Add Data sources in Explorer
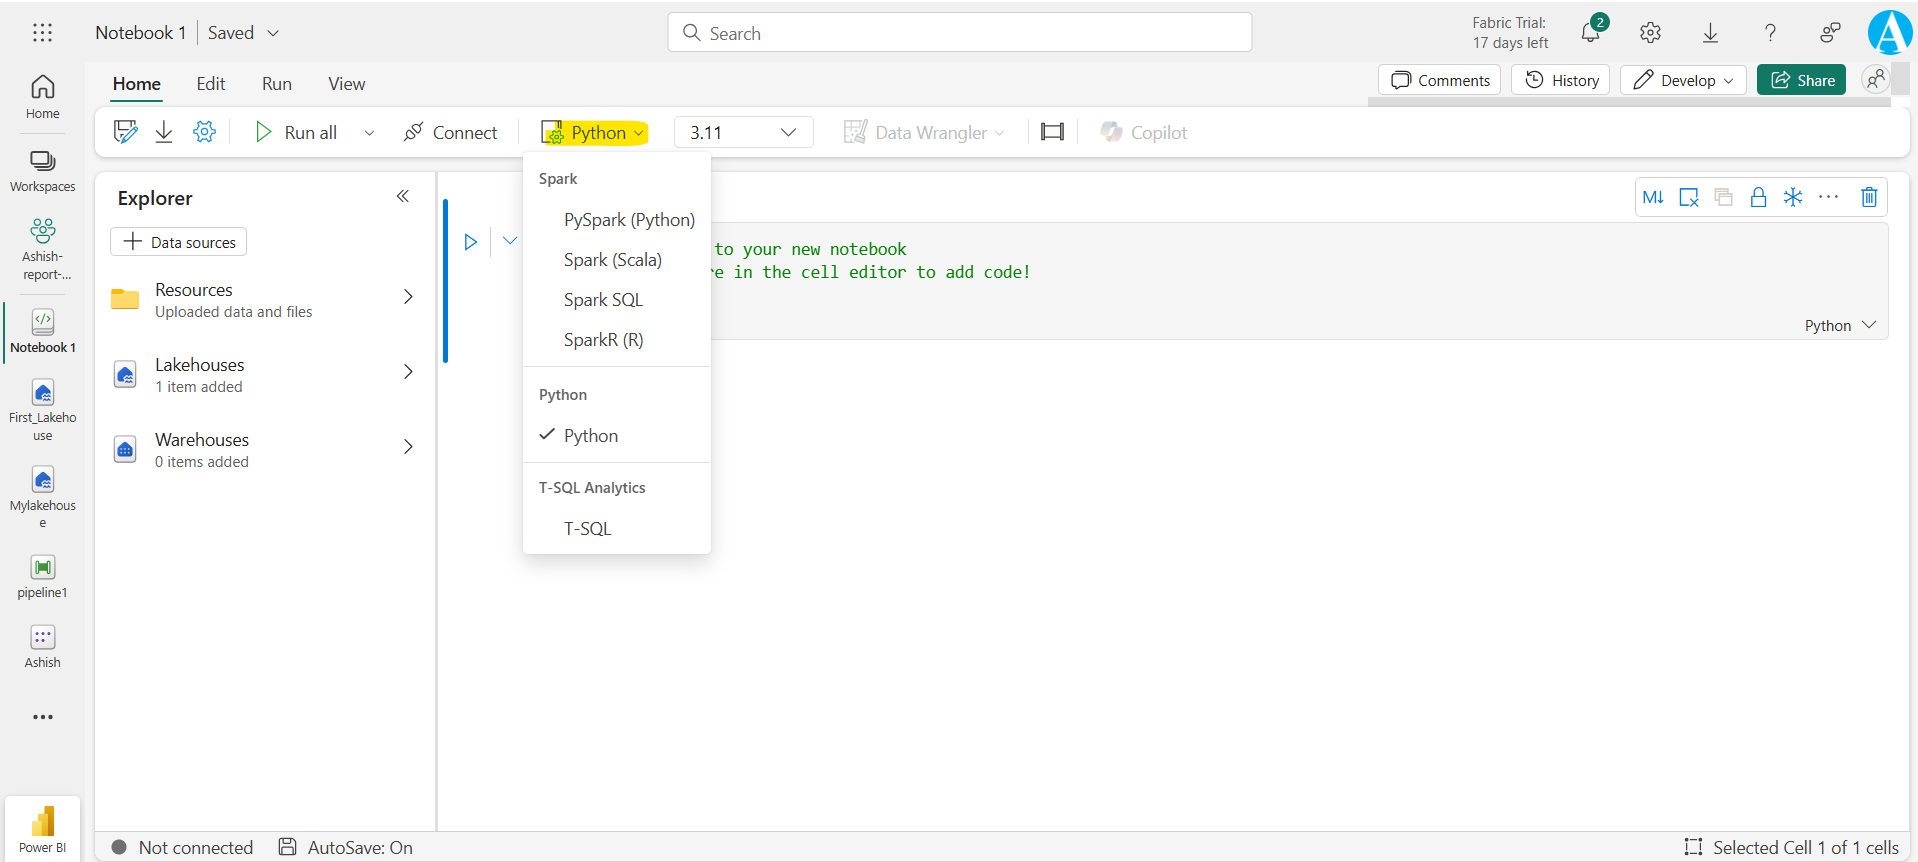1918x862 pixels. tap(179, 242)
